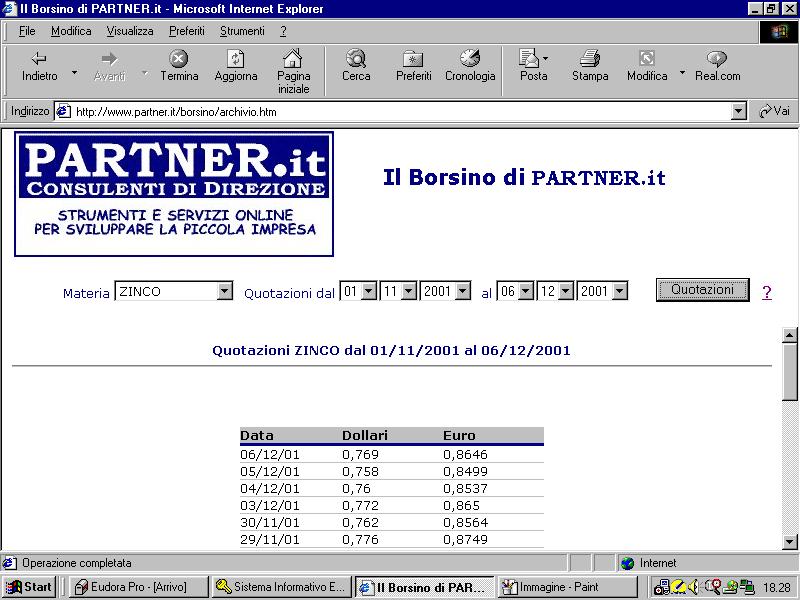Select the 29/11/01 date cell
The height and width of the screenshot is (600, 800).
(270, 539)
